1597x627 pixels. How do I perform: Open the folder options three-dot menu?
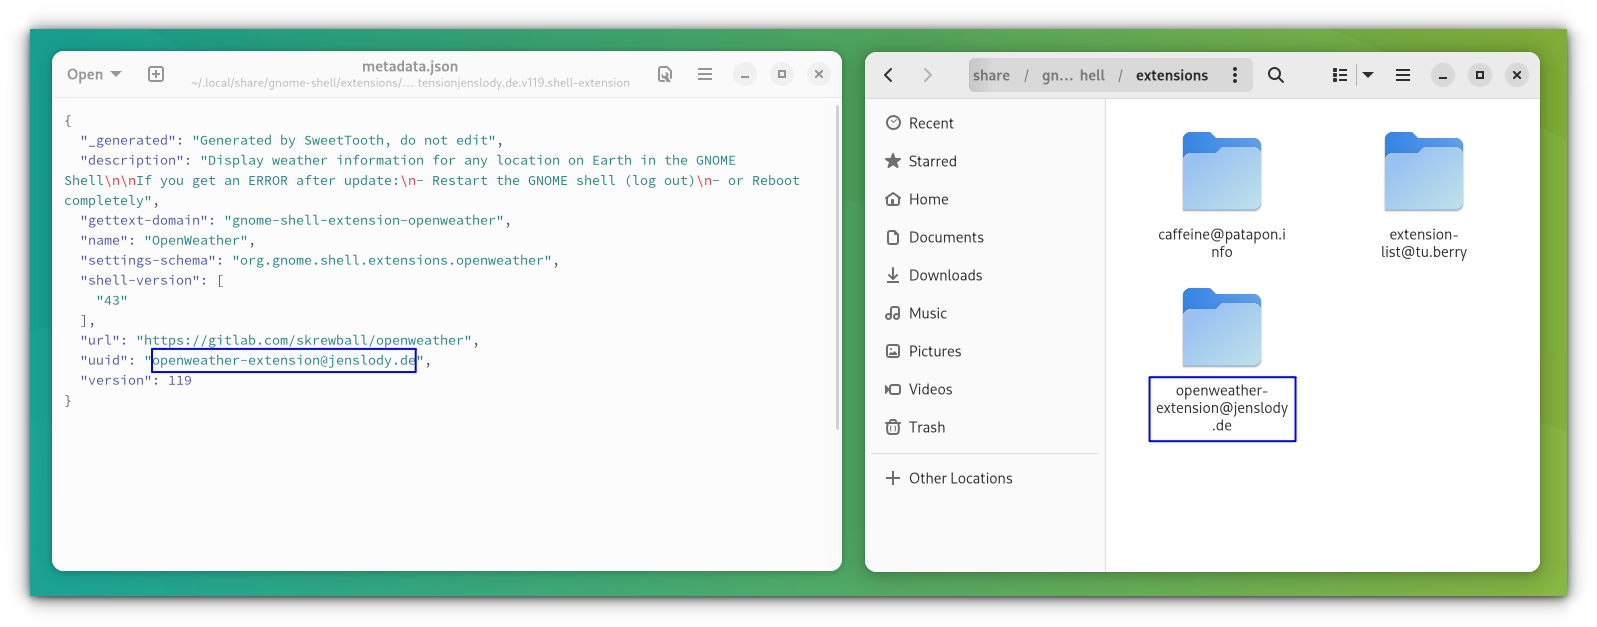pyautogui.click(x=1235, y=75)
